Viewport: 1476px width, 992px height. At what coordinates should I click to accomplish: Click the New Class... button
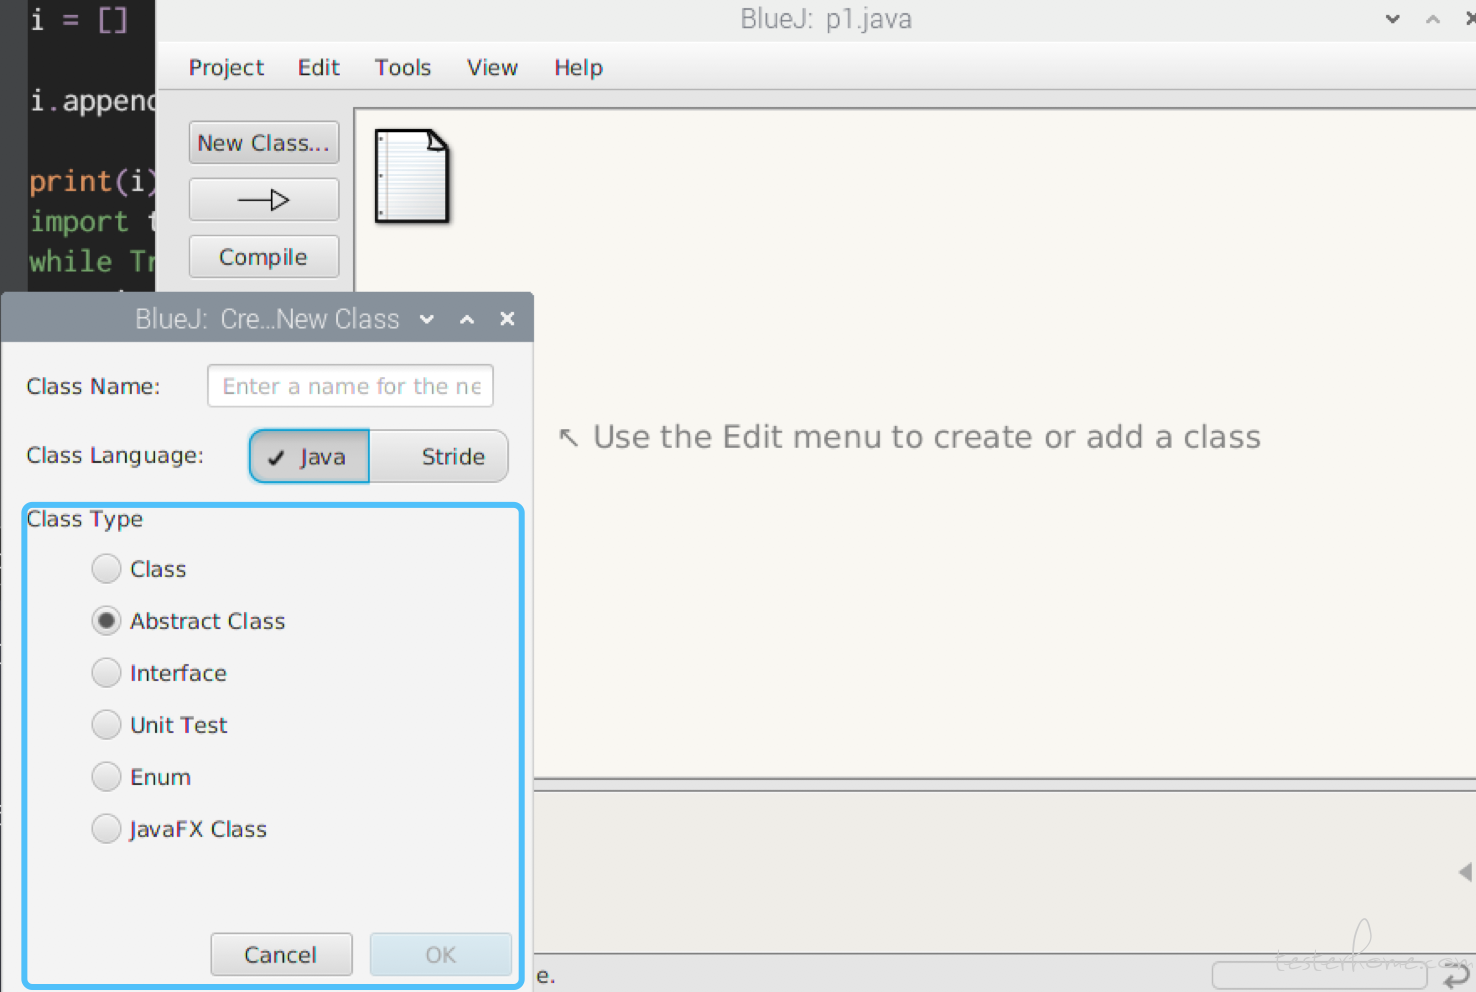click(x=264, y=143)
